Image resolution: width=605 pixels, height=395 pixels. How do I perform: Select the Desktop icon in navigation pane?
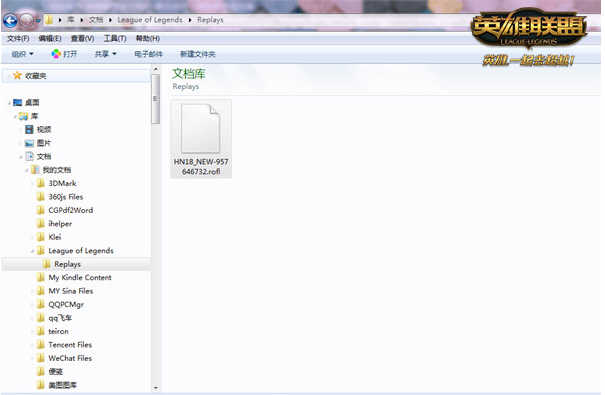(17, 103)
